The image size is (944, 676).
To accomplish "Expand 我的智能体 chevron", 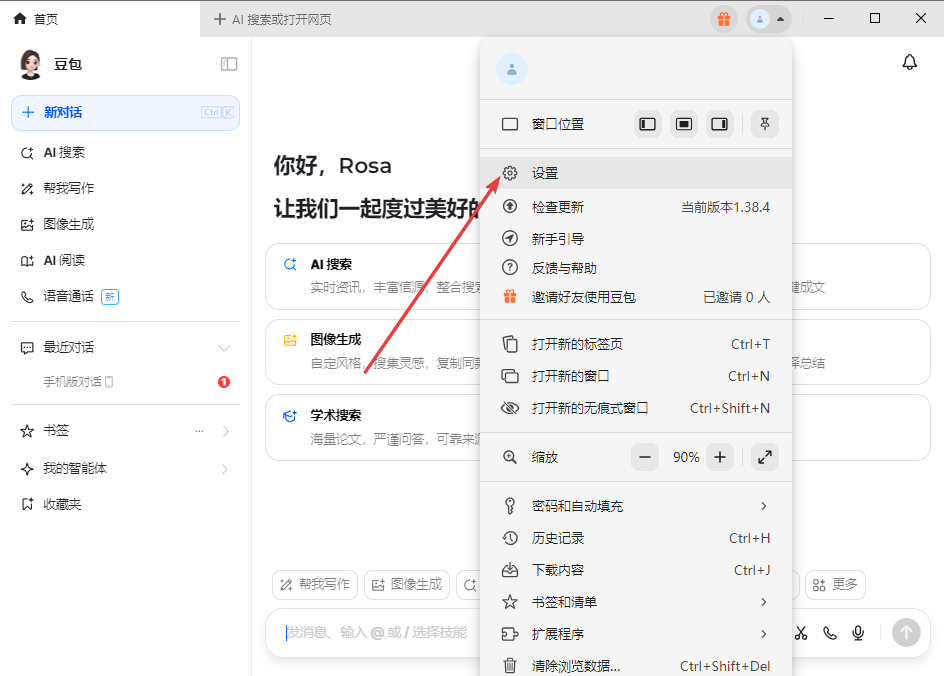I will click(225, 469).
